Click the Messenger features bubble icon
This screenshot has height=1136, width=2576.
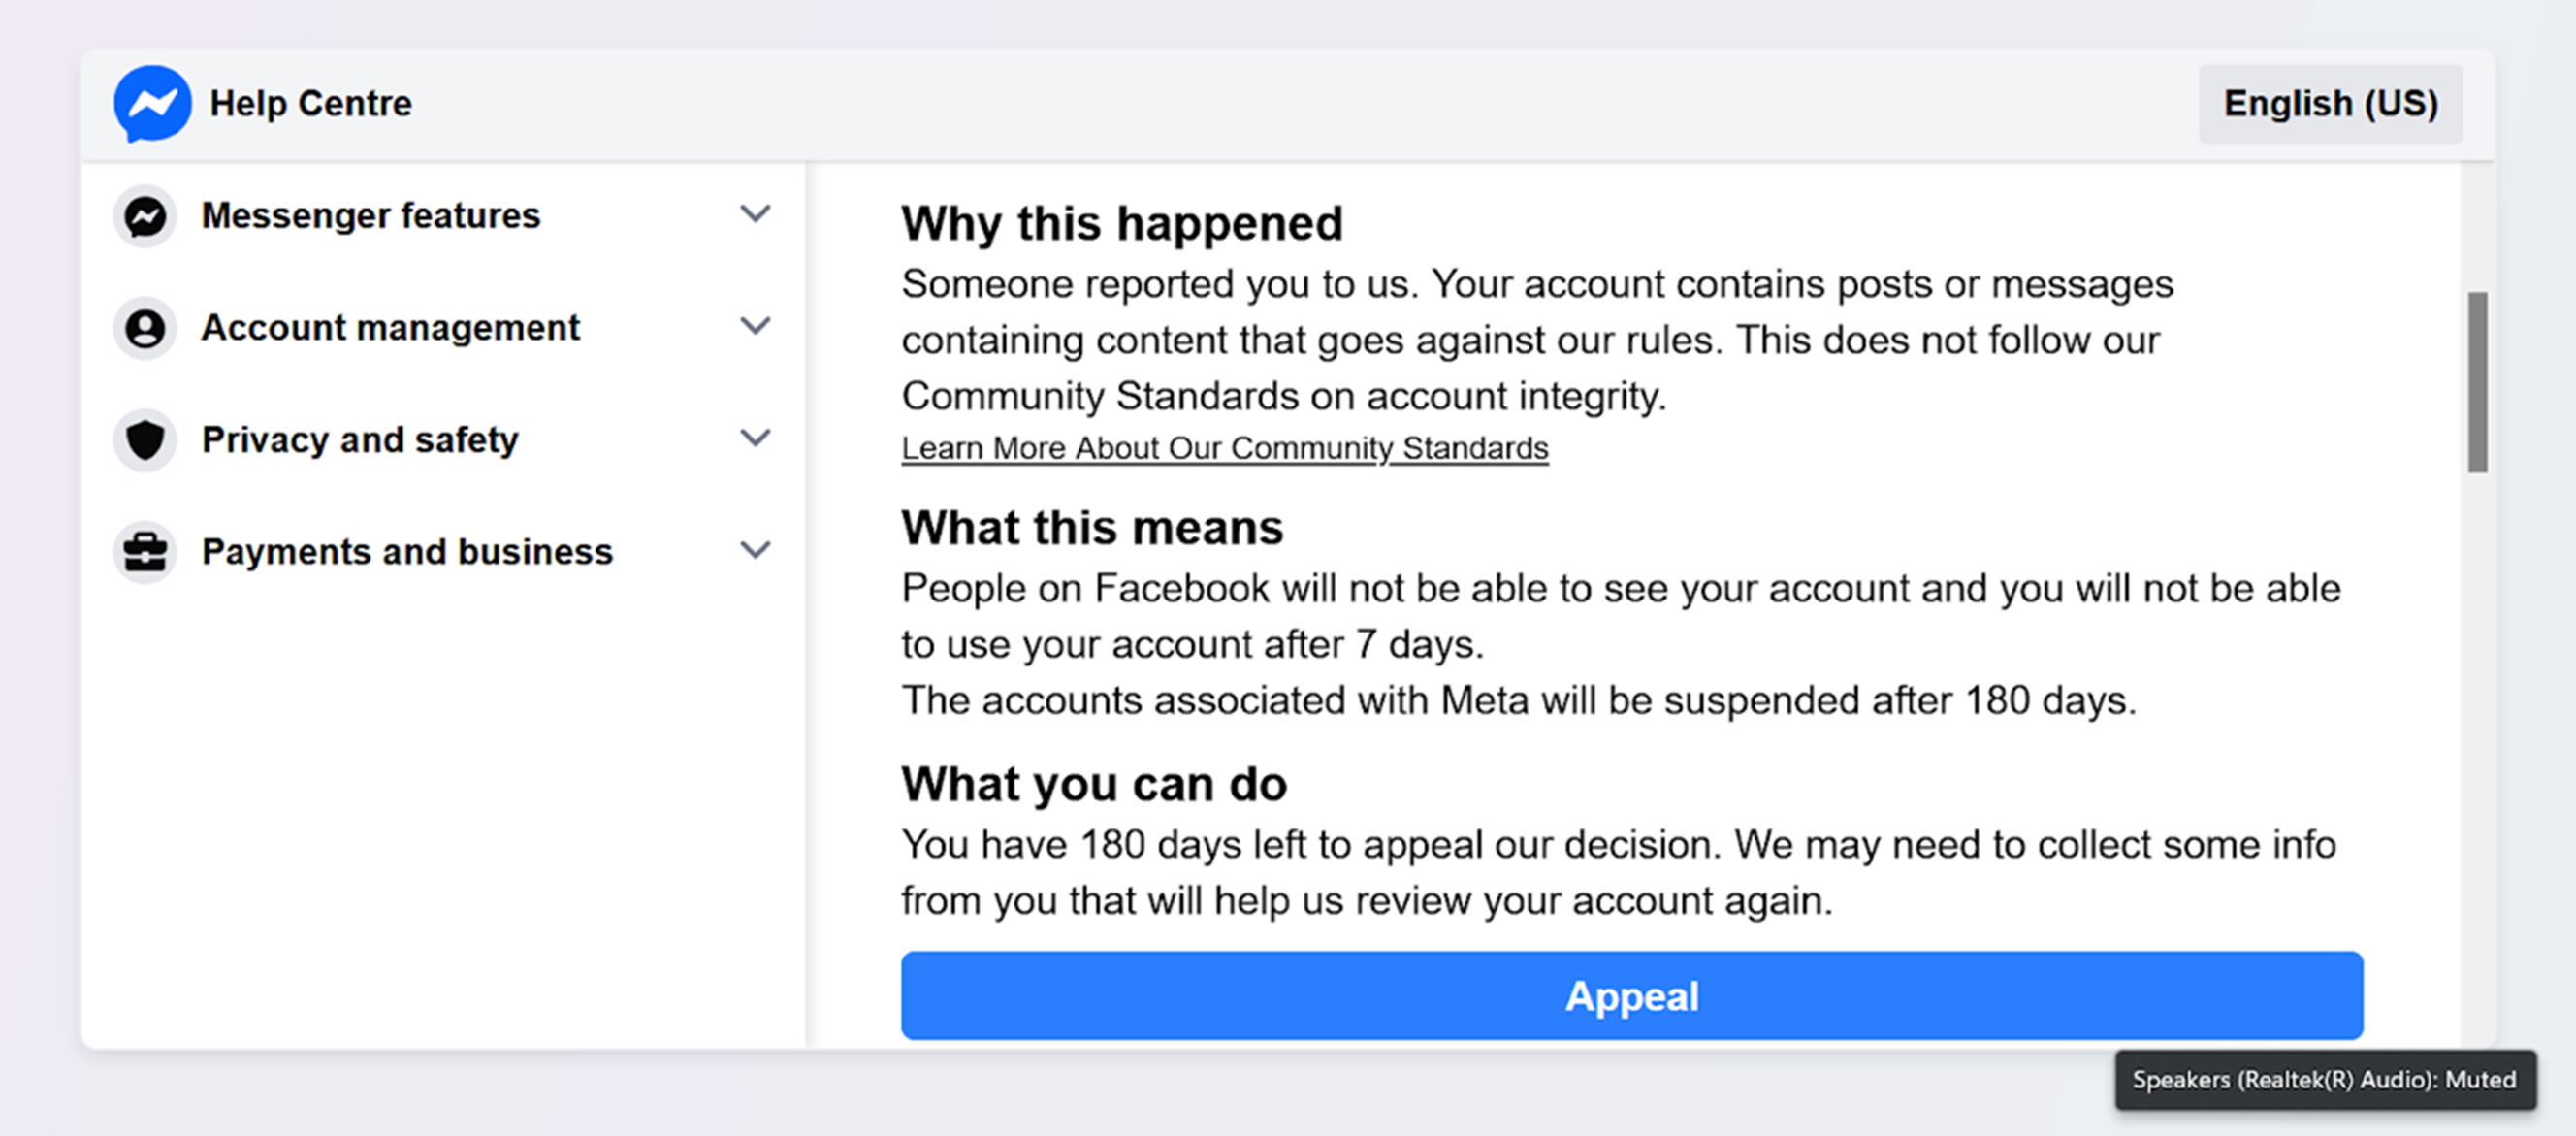[x=145, y=216]
